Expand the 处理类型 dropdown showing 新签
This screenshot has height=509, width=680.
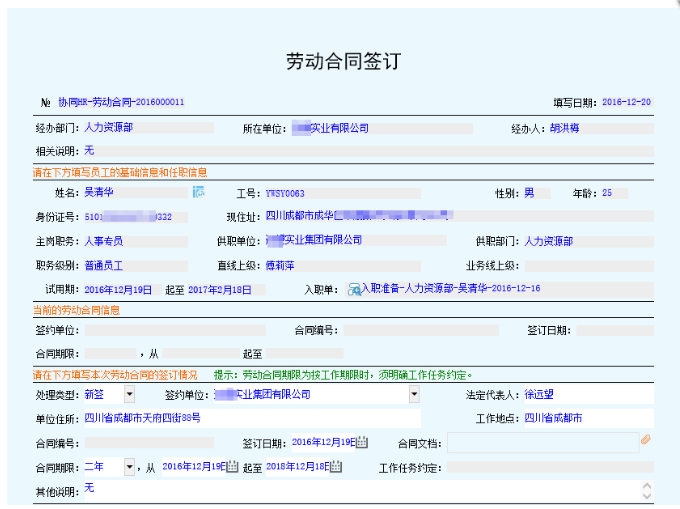[129, 395]
